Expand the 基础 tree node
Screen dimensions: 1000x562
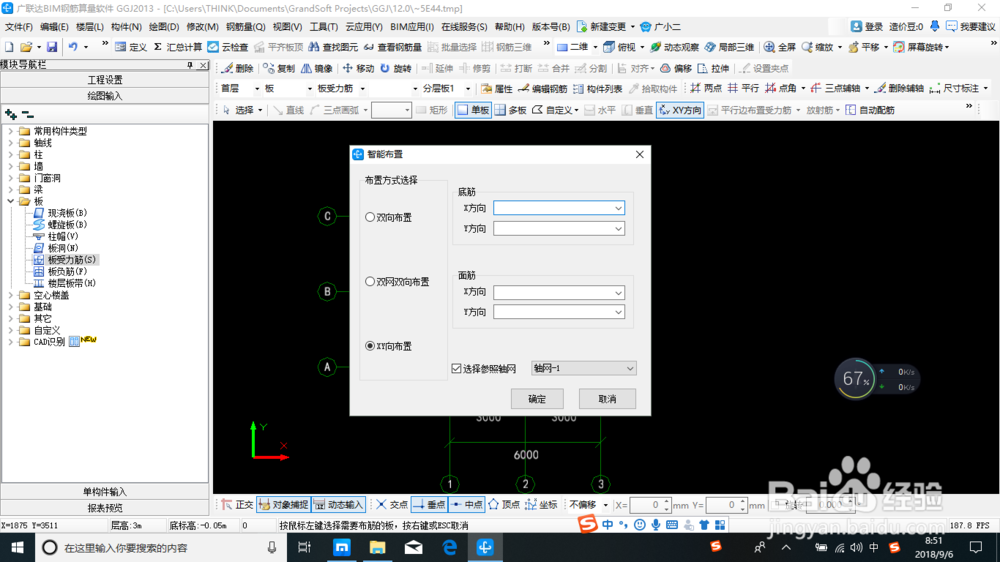click(x=10, y=307)
